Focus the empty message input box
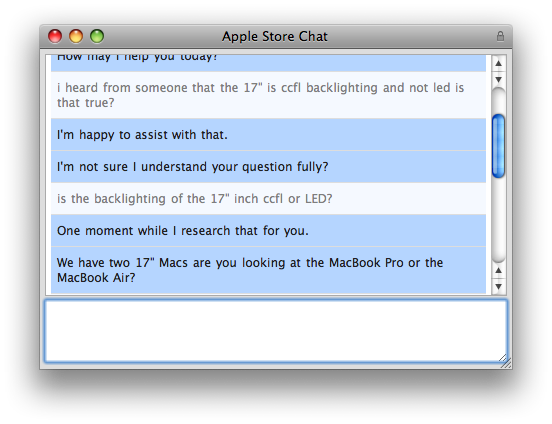The image size is (552, 424). (x=276, y=331)
